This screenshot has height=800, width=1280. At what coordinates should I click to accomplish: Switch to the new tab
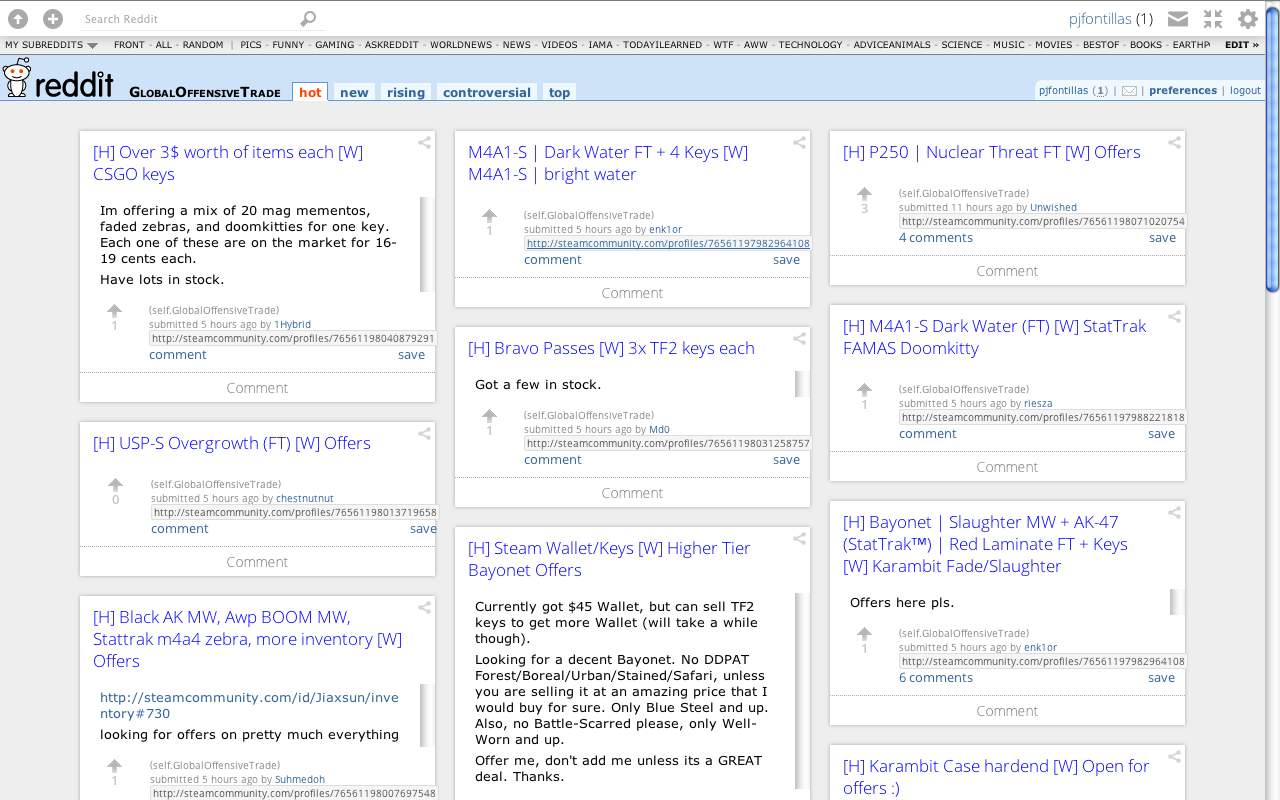click(354, 92)
